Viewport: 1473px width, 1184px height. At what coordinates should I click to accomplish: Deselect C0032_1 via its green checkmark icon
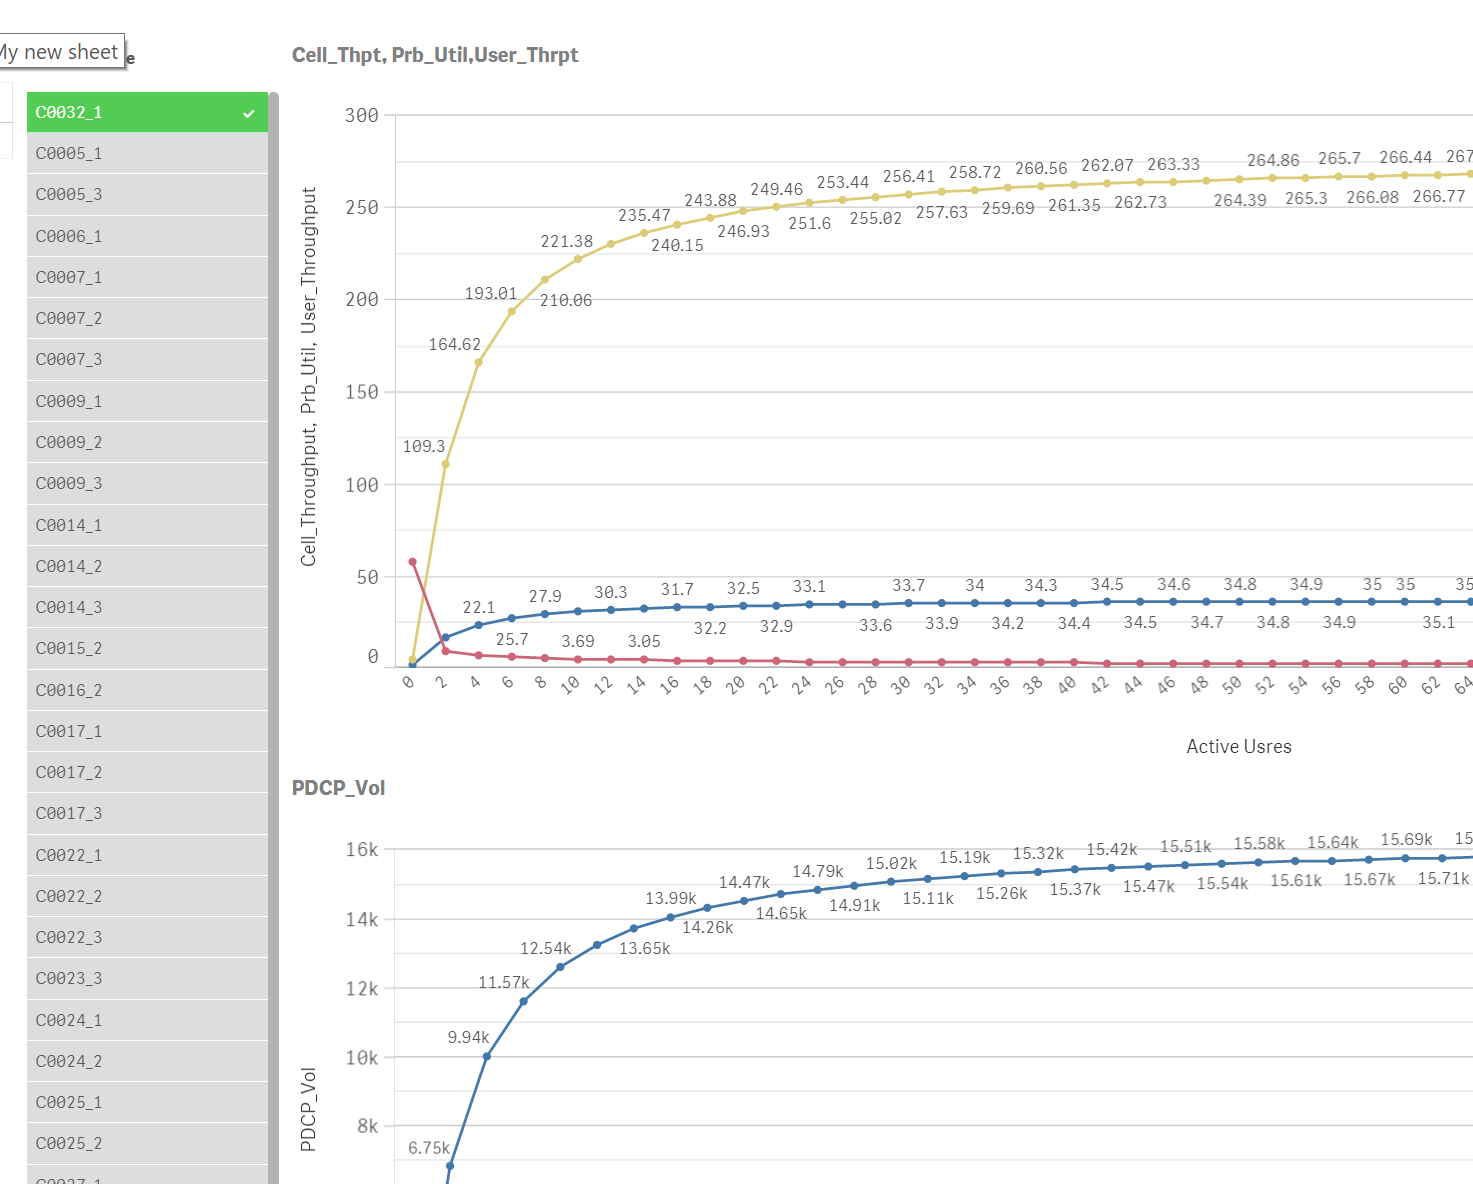249,112
